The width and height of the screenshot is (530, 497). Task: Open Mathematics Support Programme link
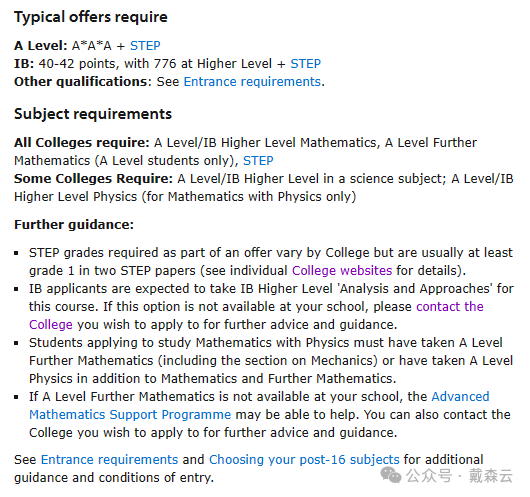tap(130, 415)
